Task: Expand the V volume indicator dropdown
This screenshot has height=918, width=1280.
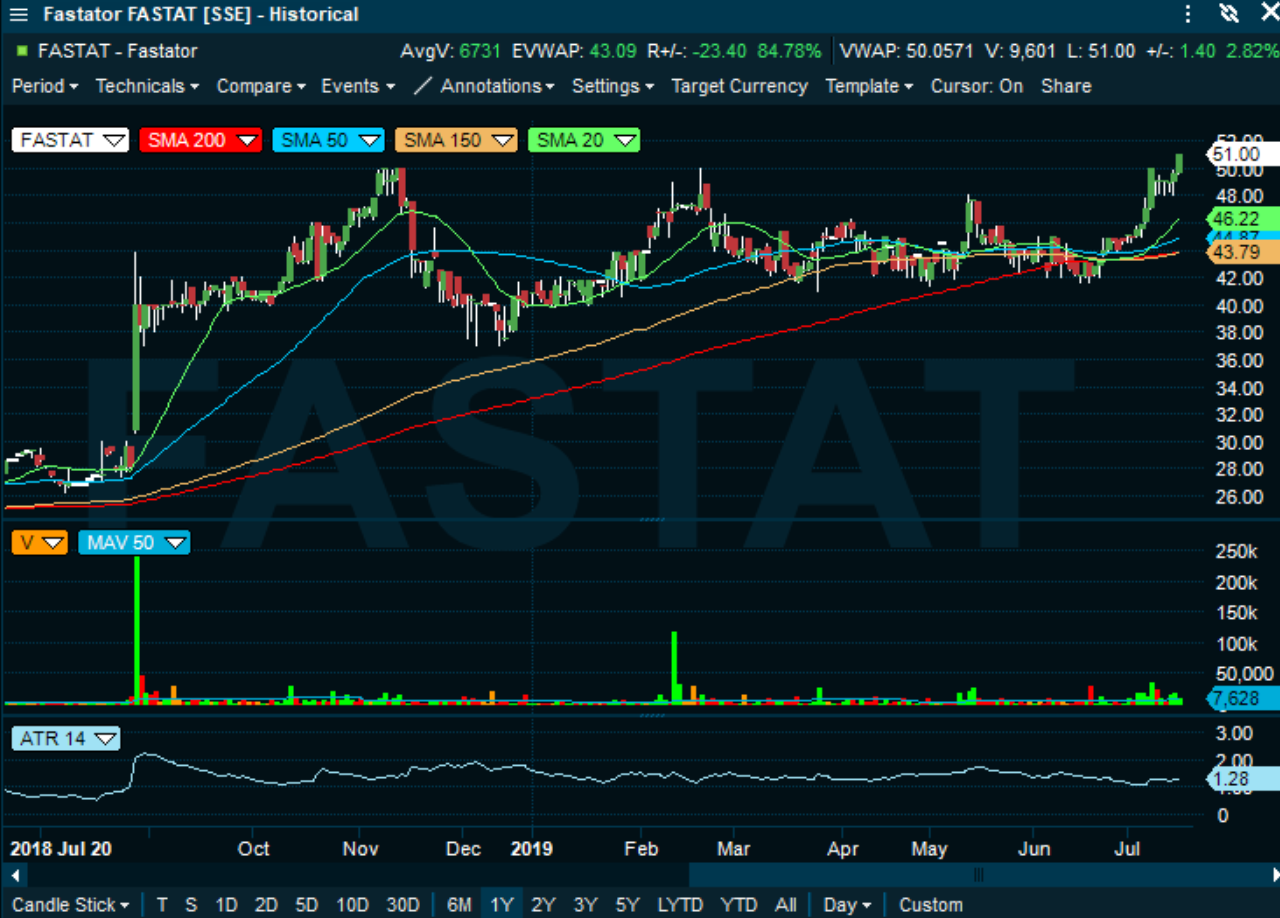Action: coord(40,542)
